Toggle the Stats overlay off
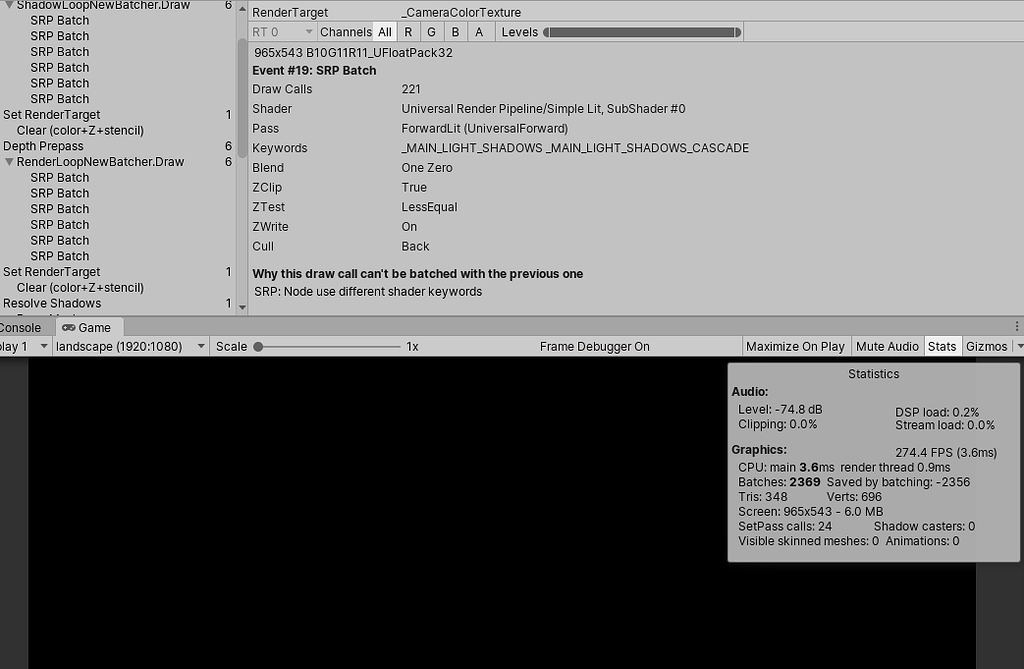The image size is (1024, 669). pyautogui.click(x=941, y=346)
